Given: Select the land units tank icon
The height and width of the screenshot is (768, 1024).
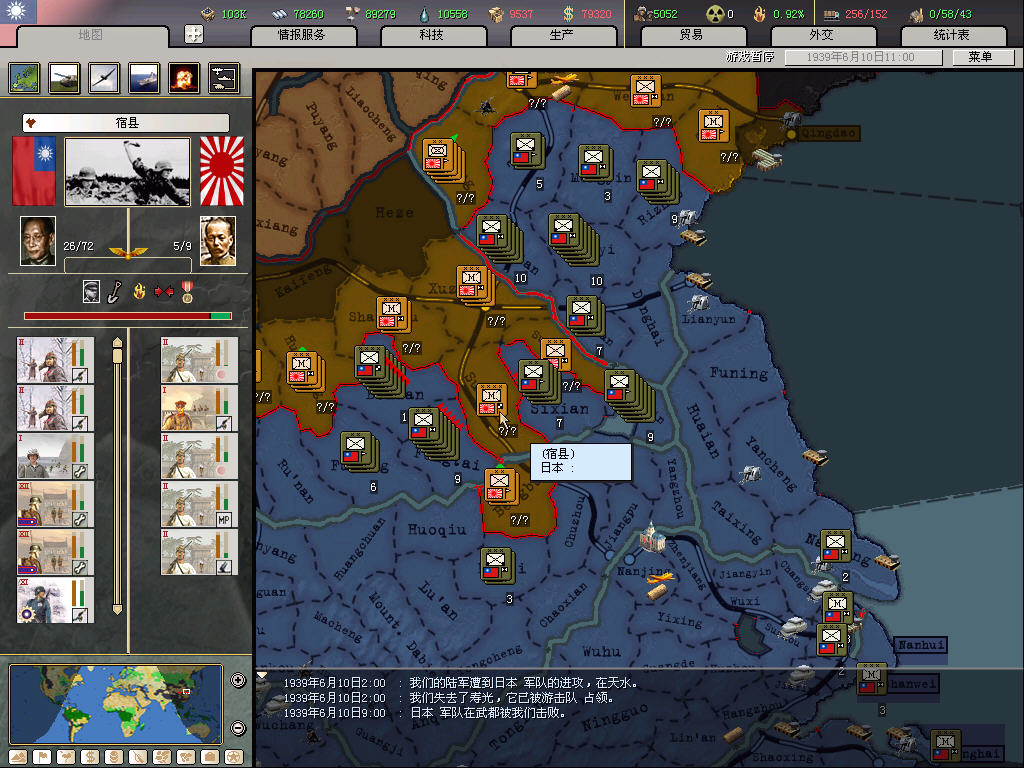Looking at the screenshot, I should [64, 78].
